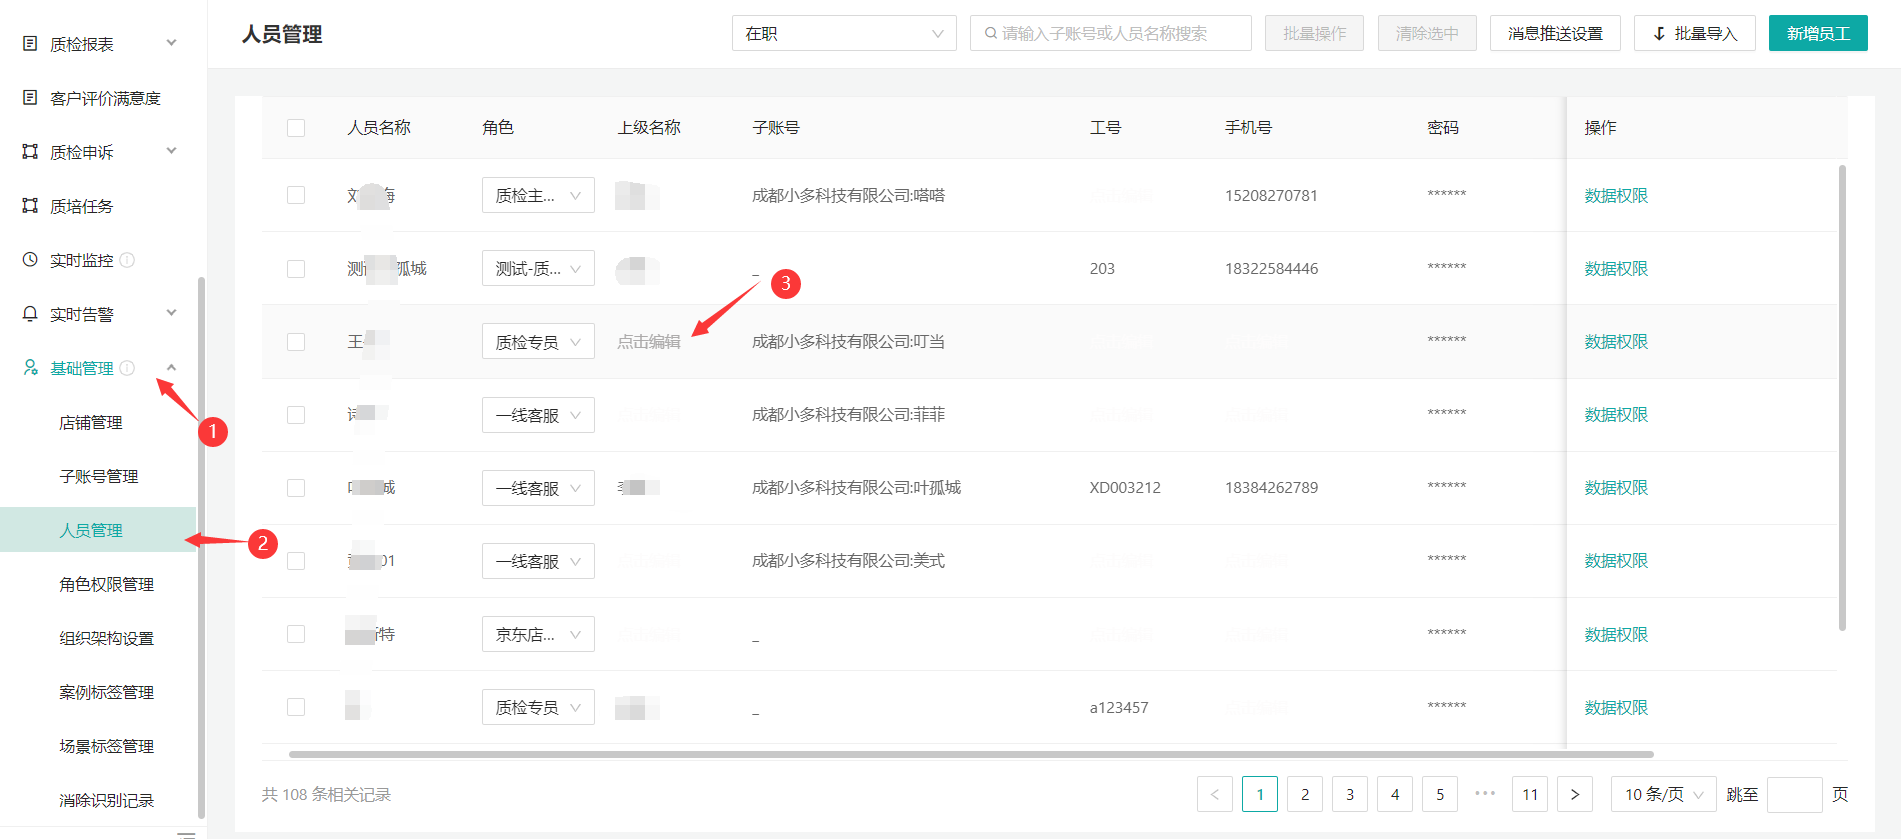Image resolution: width=1901 pixels, height=839 pixels.
Task: Click the 批量导入 button
Action: click(1695, 33)
